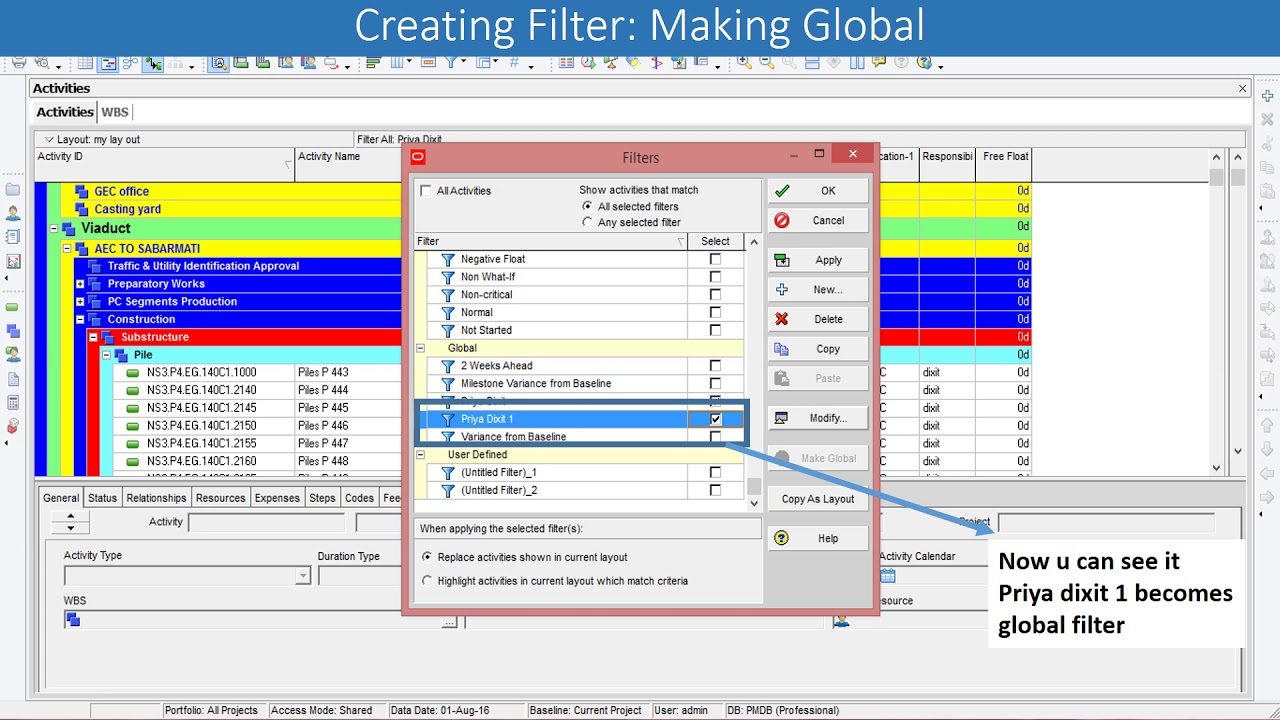Collapse the User Defined filter group
Viewport: 1280px width, 720px height.
(x=421, y=455)
